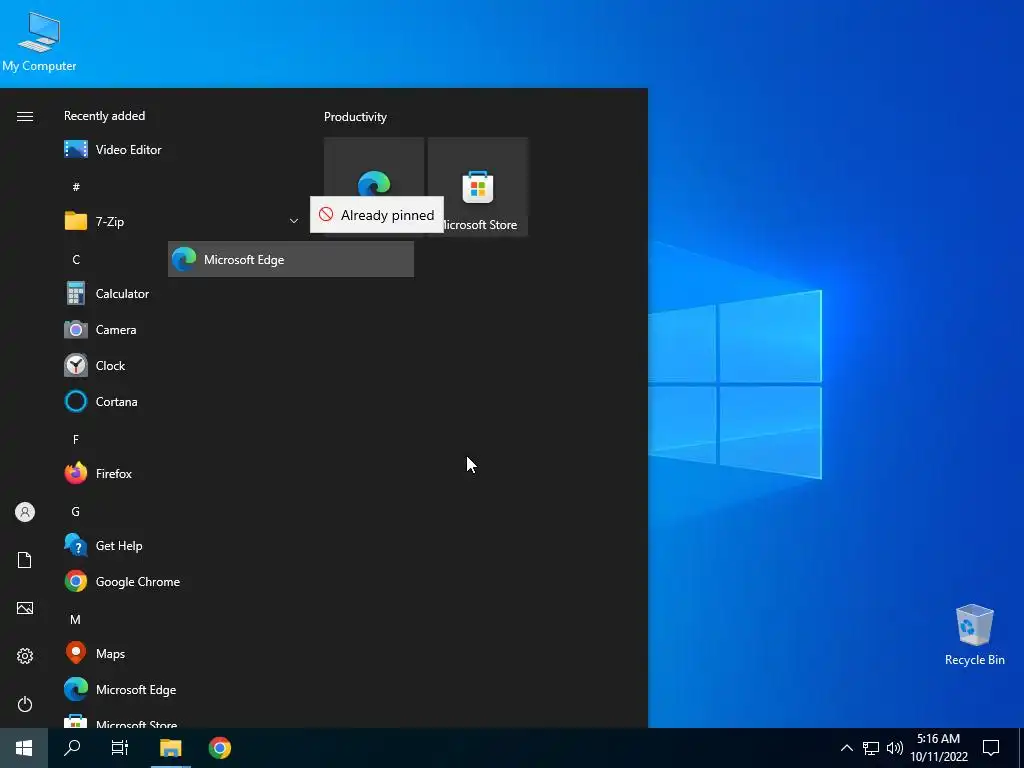Open Task View on taskbar
Screen dimensions: 1024x768
point(120,748)
